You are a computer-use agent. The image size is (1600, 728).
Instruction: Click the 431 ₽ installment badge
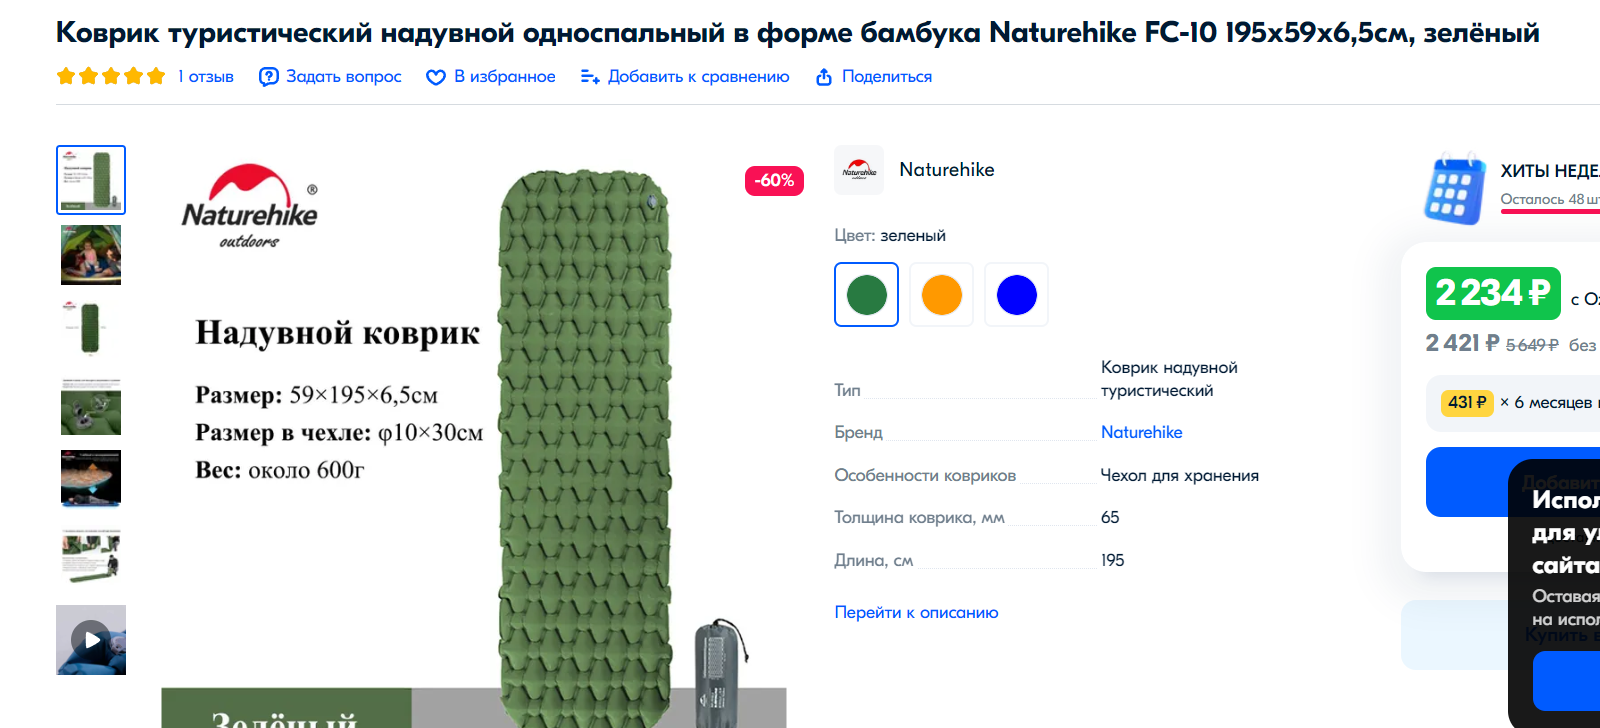coord(1467,402)
